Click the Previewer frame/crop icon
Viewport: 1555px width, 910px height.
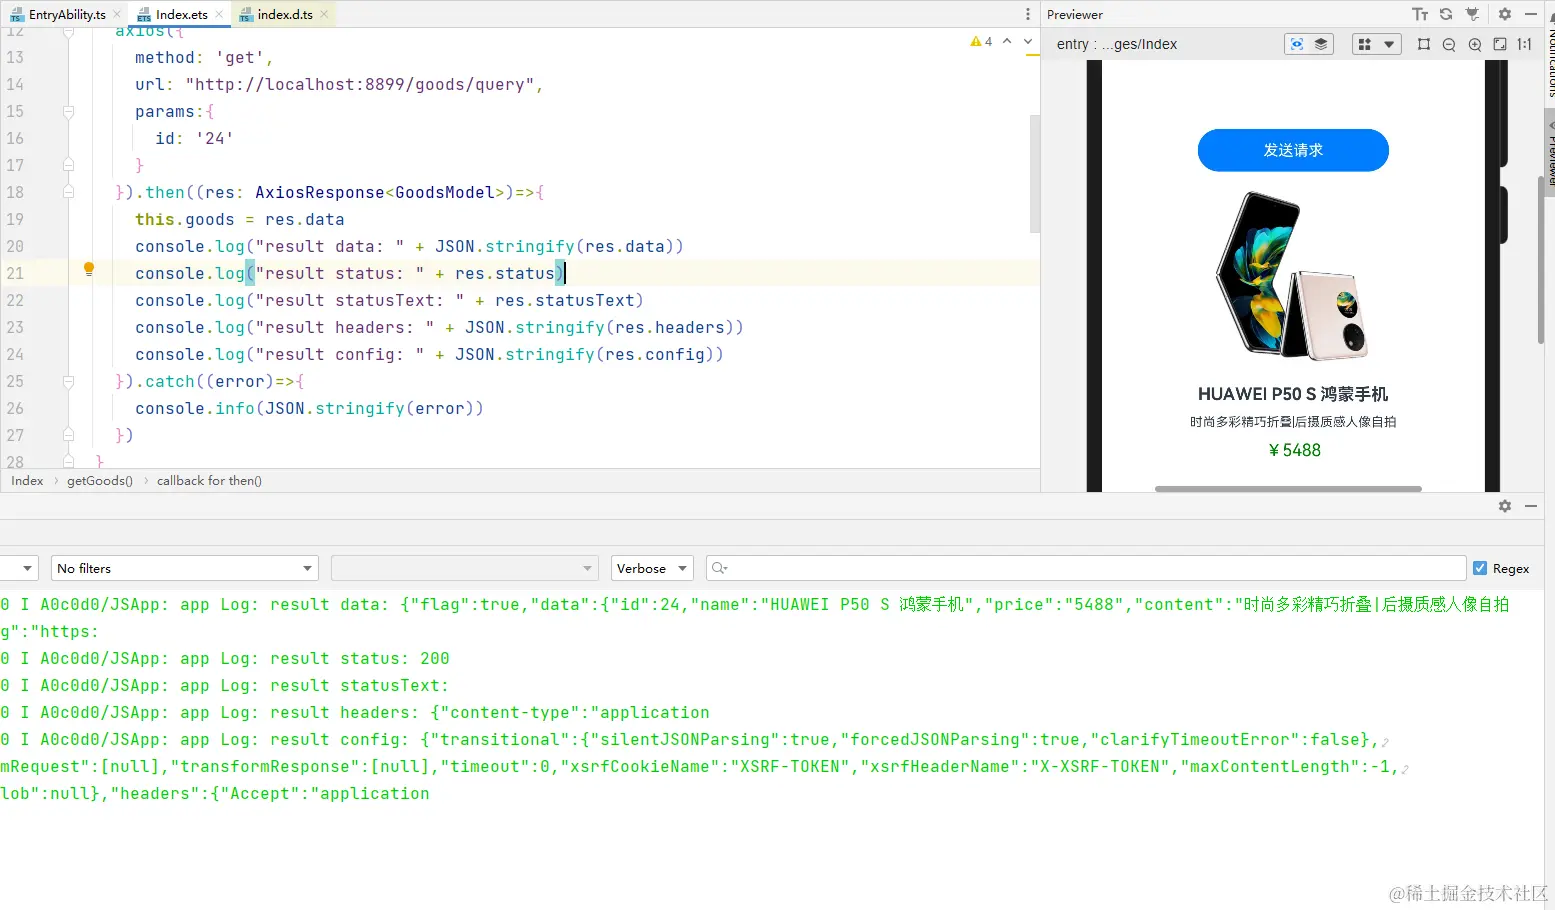tap(1424, 44)
